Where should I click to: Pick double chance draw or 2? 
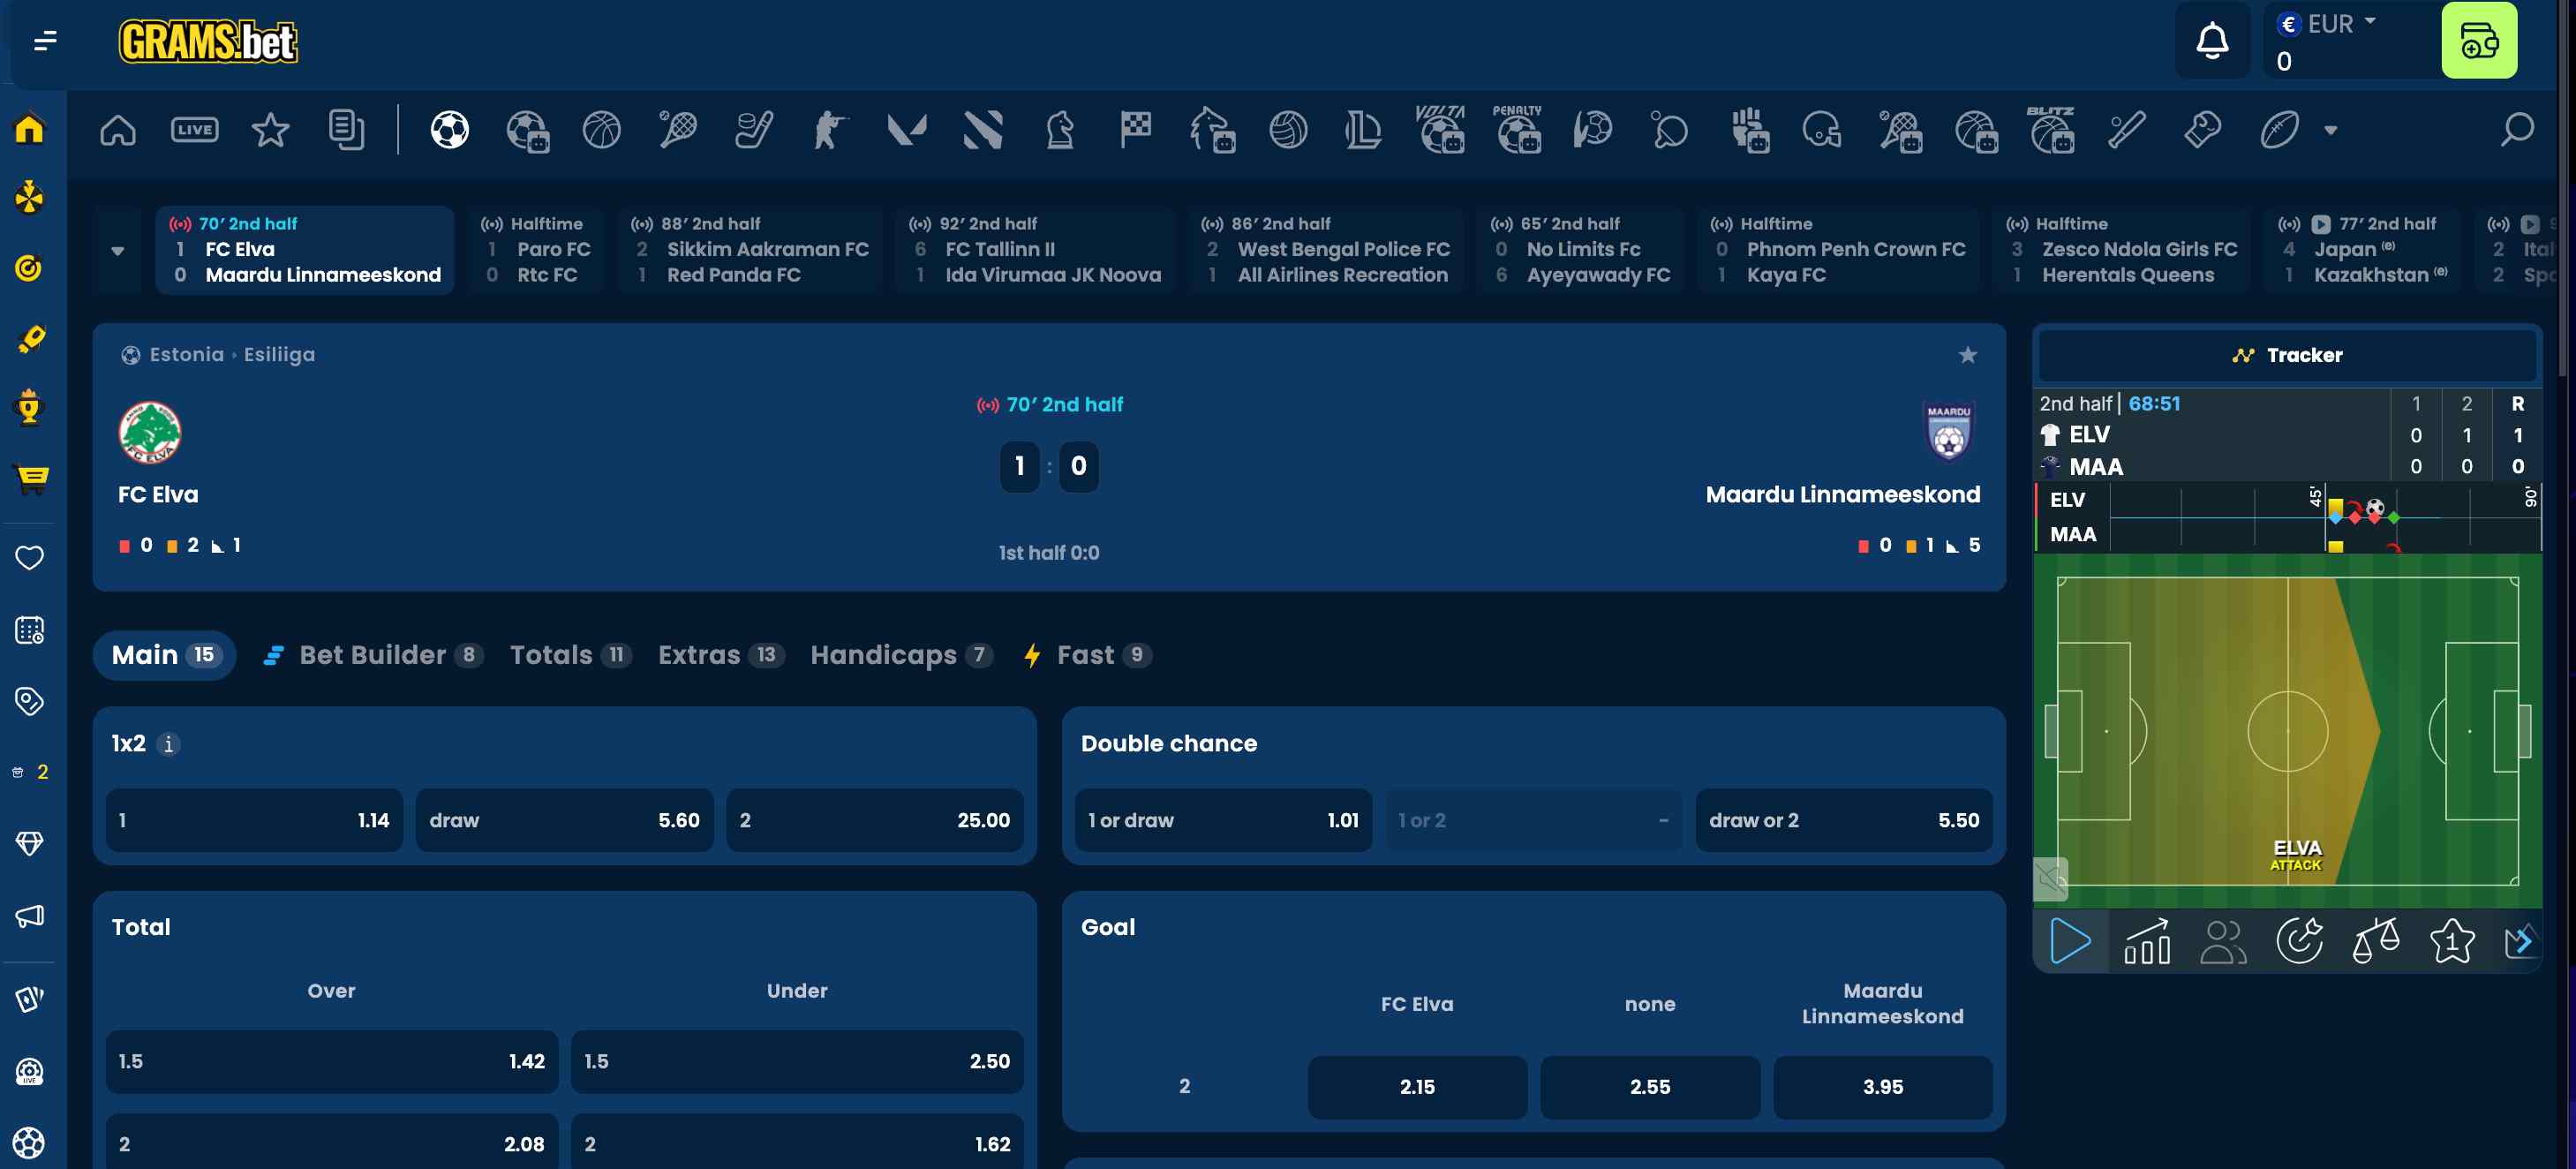[1843, 820]
